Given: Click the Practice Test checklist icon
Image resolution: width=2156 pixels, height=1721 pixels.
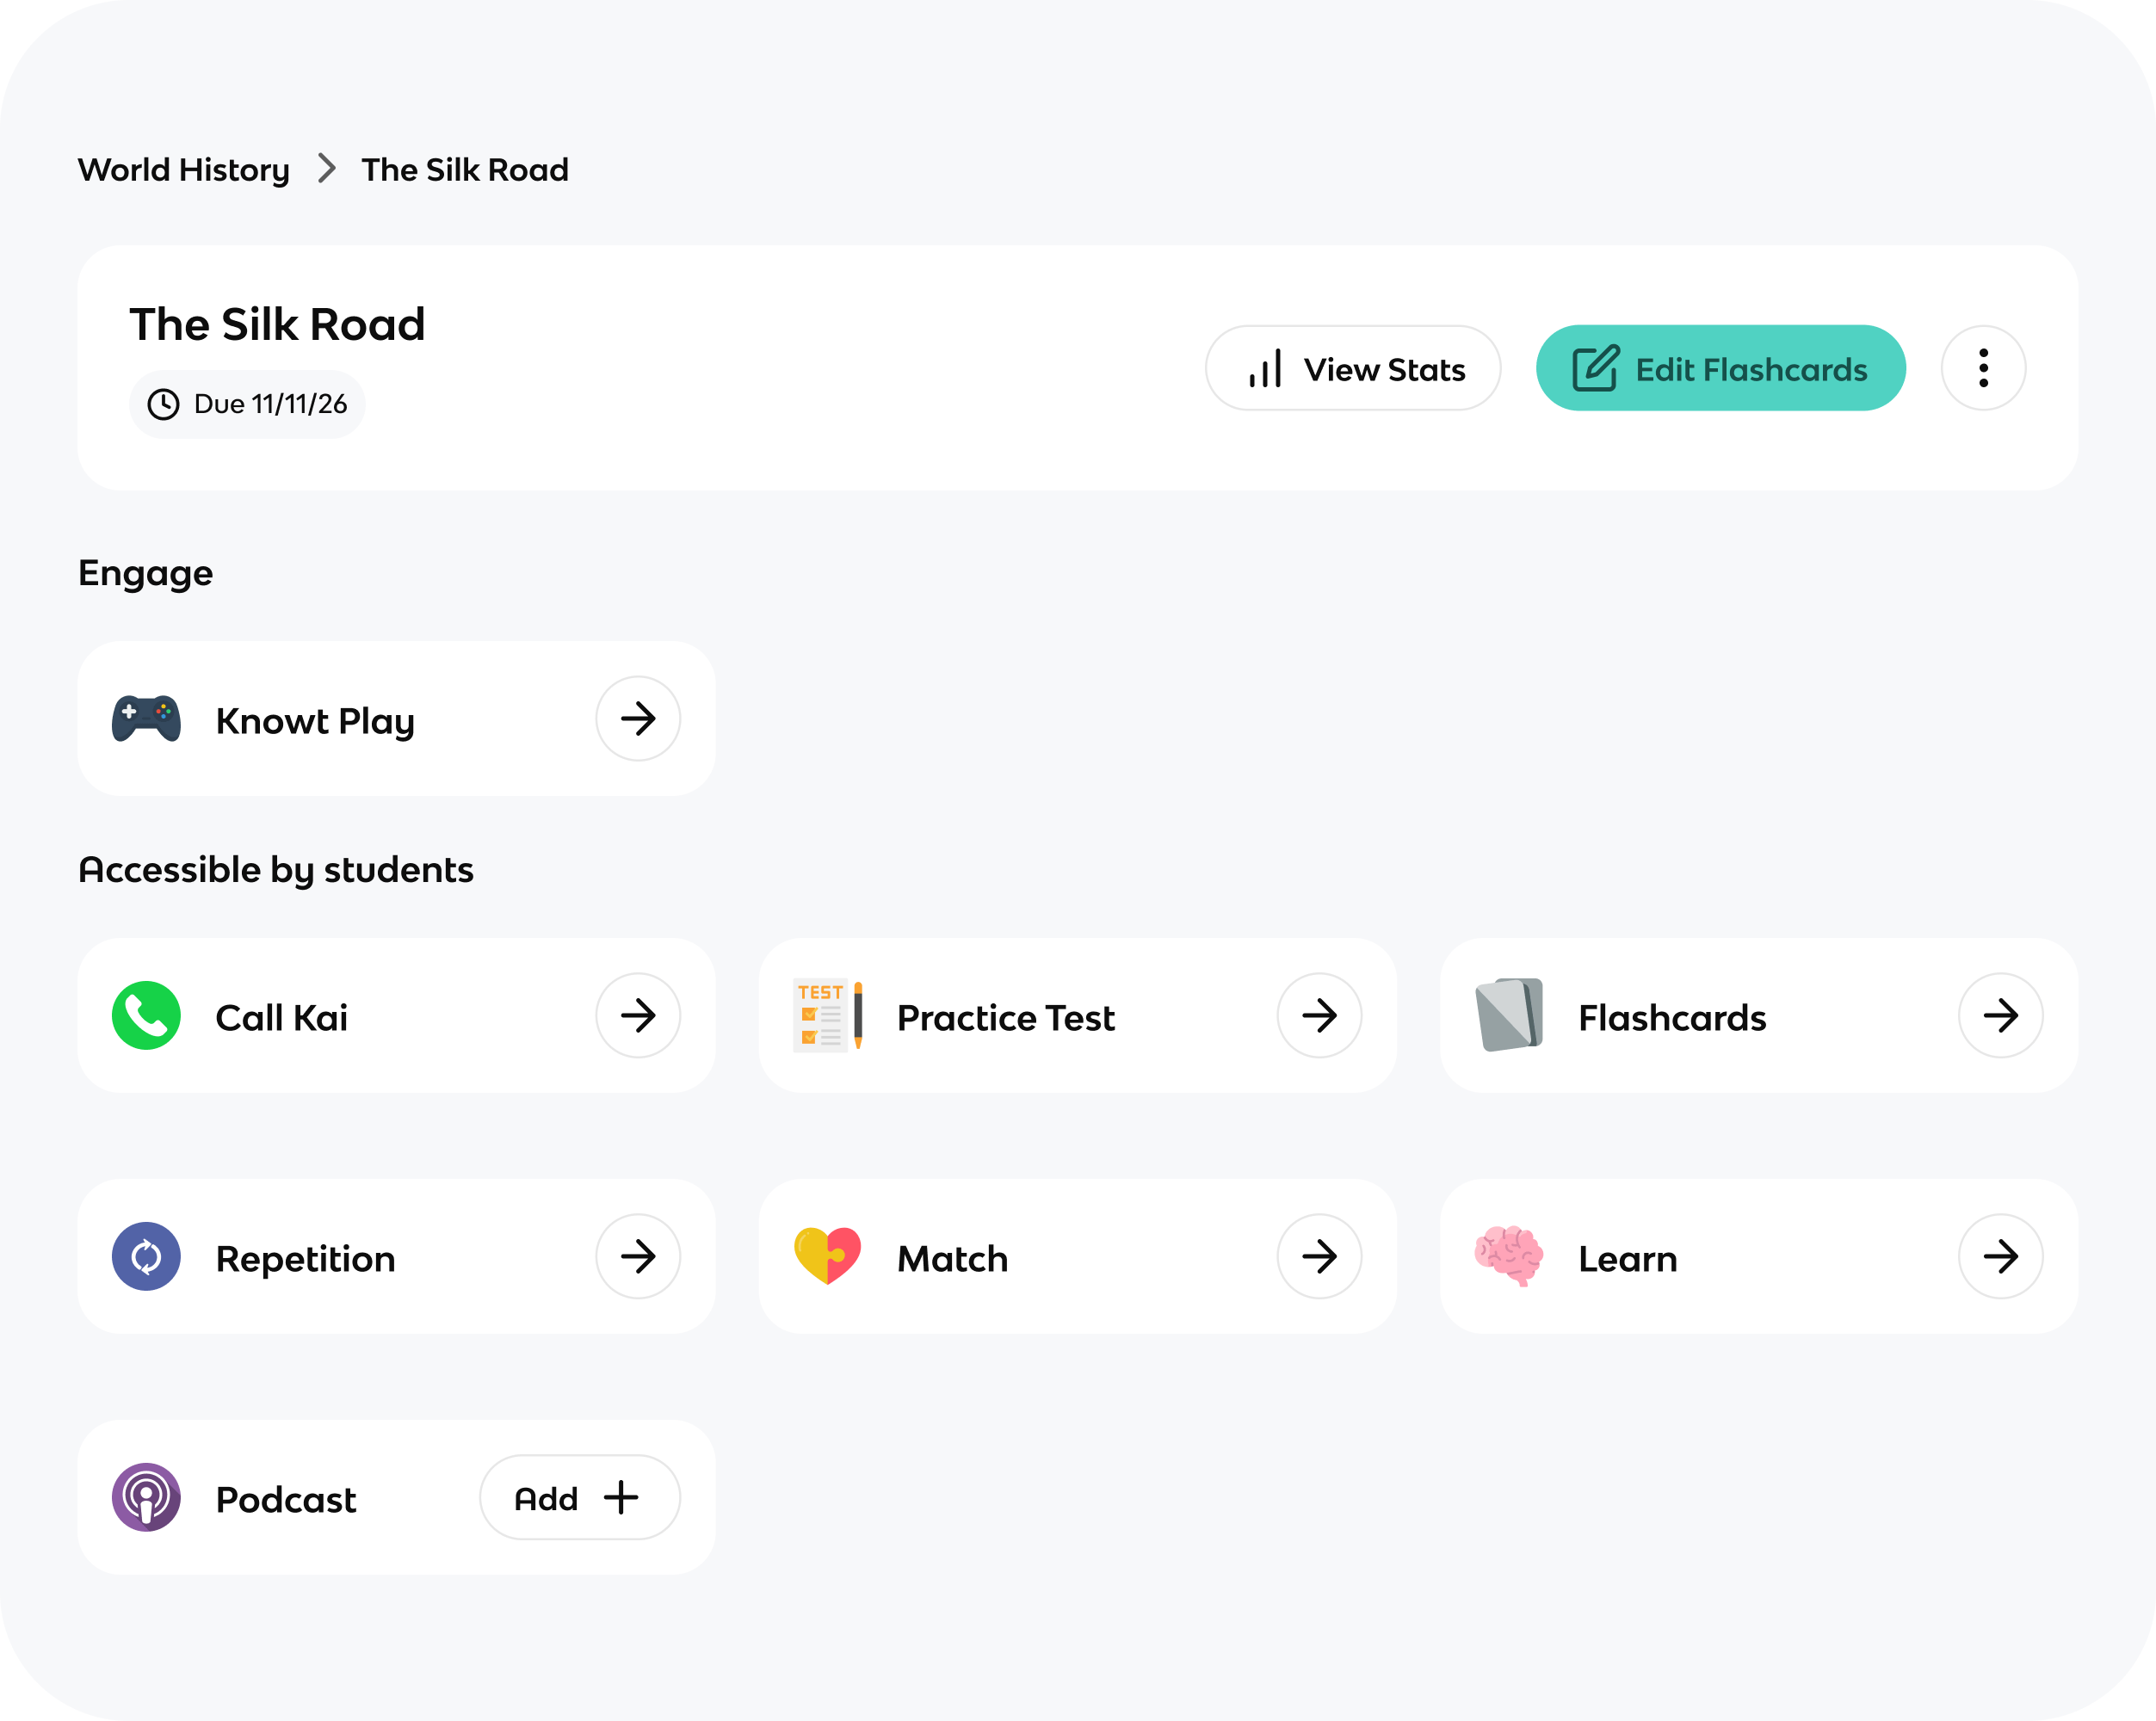Looking at the screenshot, I should (x=827, y=1015).
